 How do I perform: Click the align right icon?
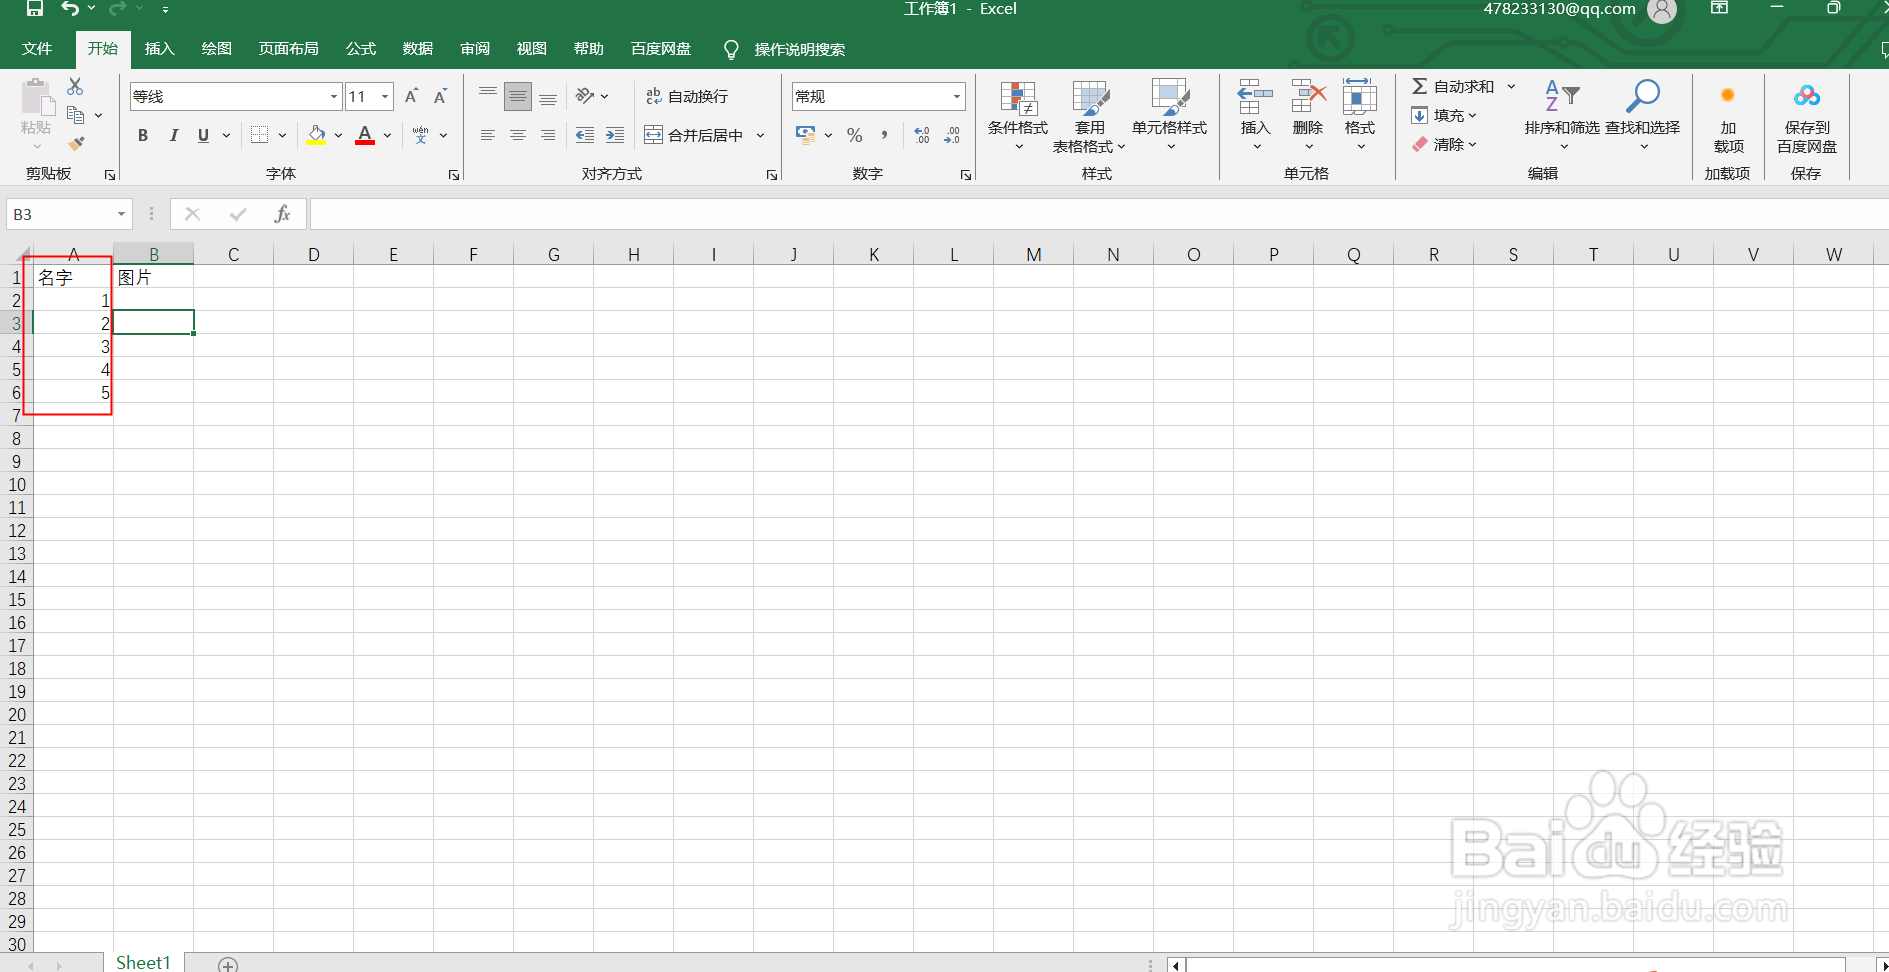click(548, 135)
